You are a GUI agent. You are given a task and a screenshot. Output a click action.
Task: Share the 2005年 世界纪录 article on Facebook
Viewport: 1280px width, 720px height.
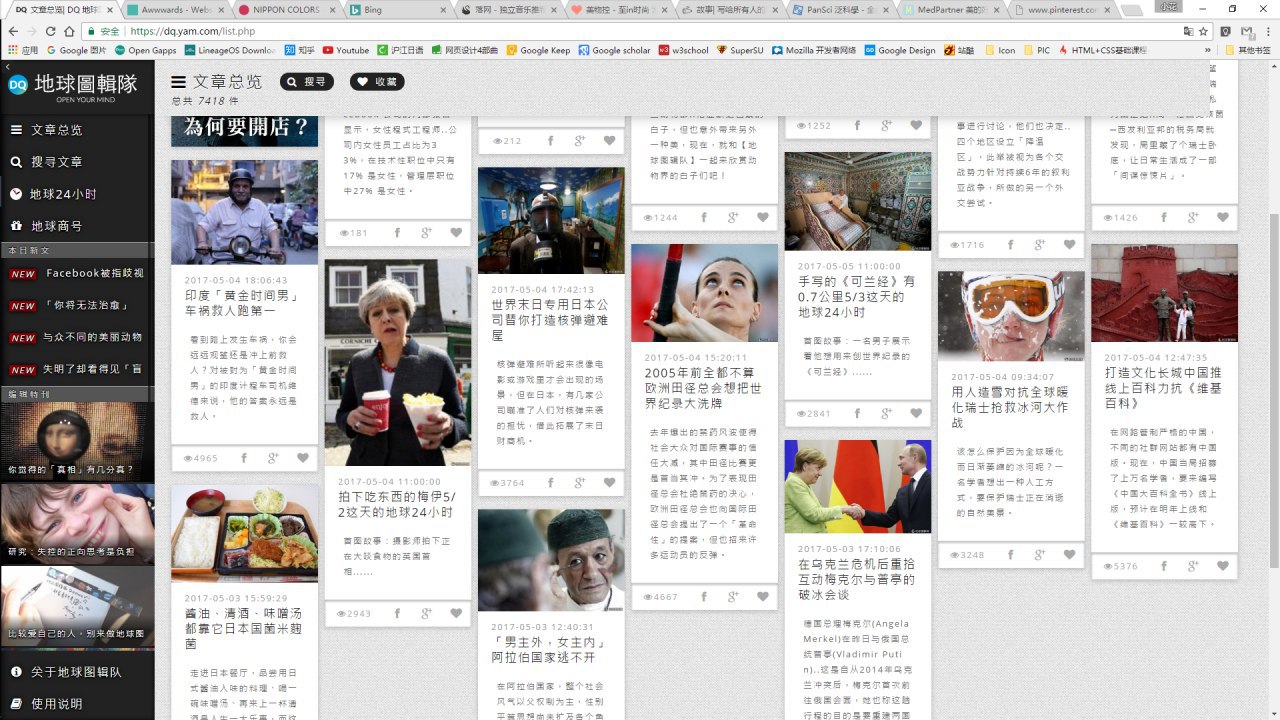pos(703,597)
